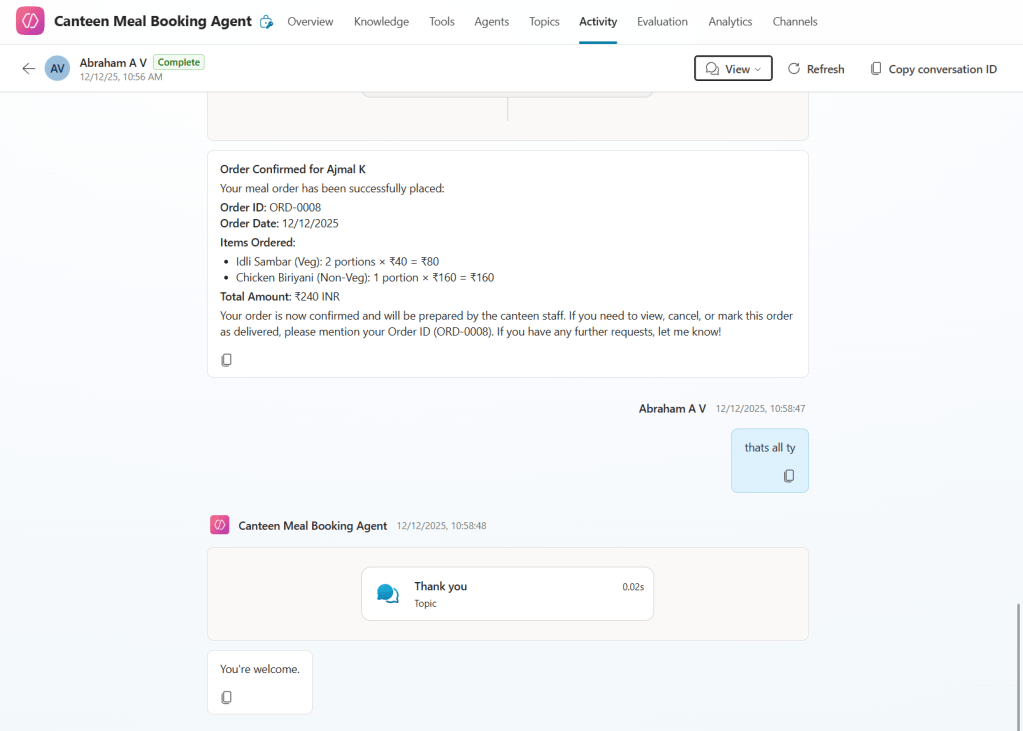1023x731 pixels.
Task: Copy the 'thats all ty' user message
Action: coord(789,476)
